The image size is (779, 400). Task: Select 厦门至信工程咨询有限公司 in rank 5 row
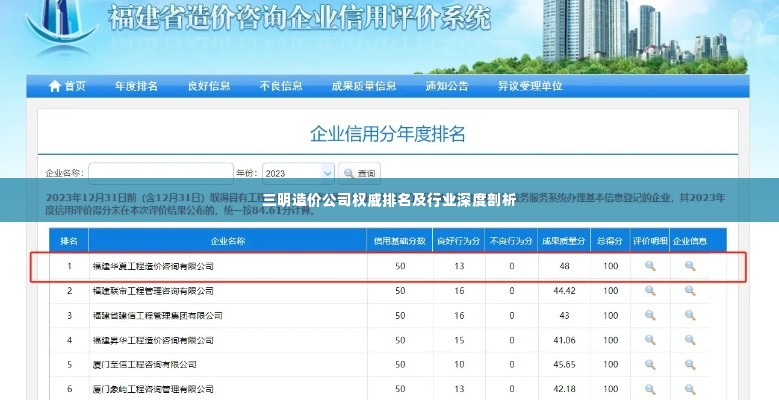pyautogui.click(x=145, y=365)
